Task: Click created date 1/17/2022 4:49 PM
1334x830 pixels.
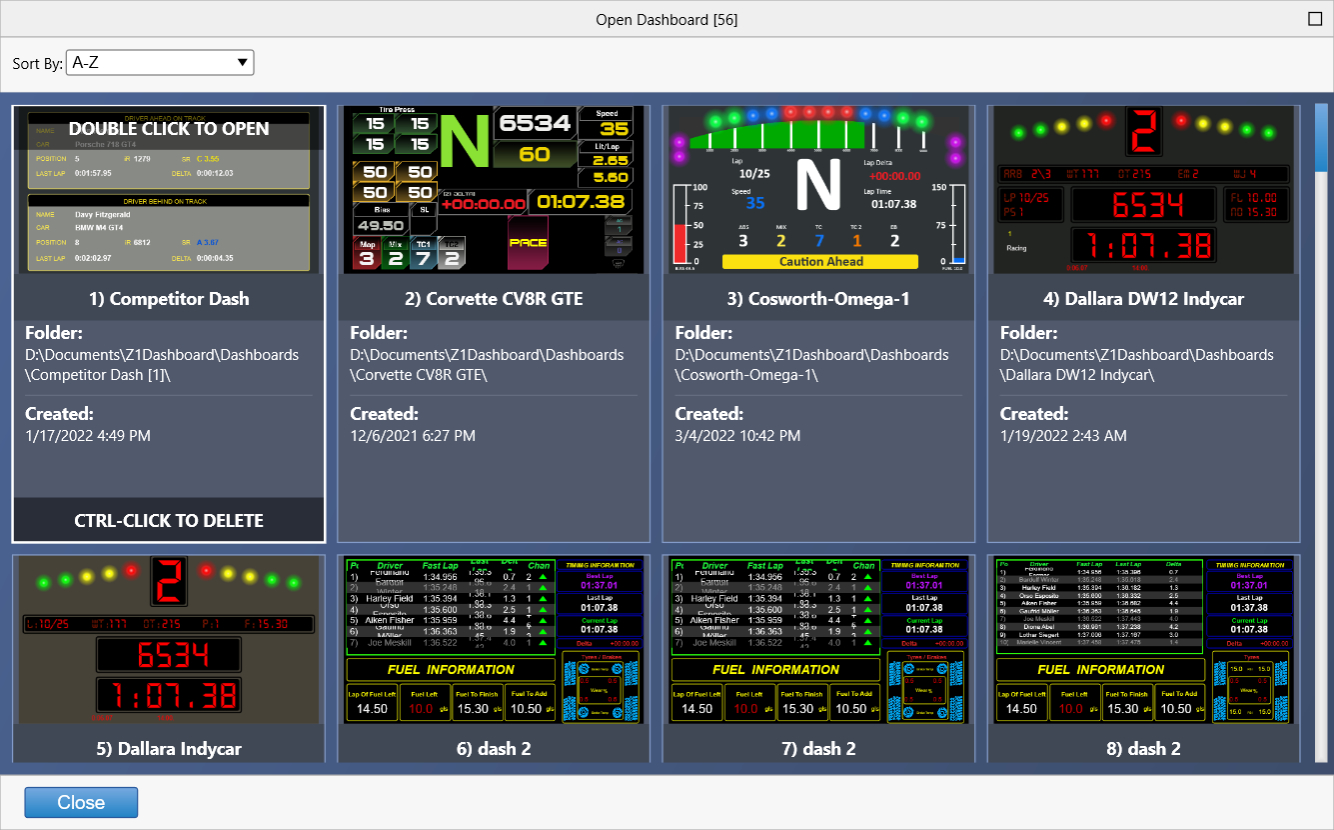Action: 88,436
